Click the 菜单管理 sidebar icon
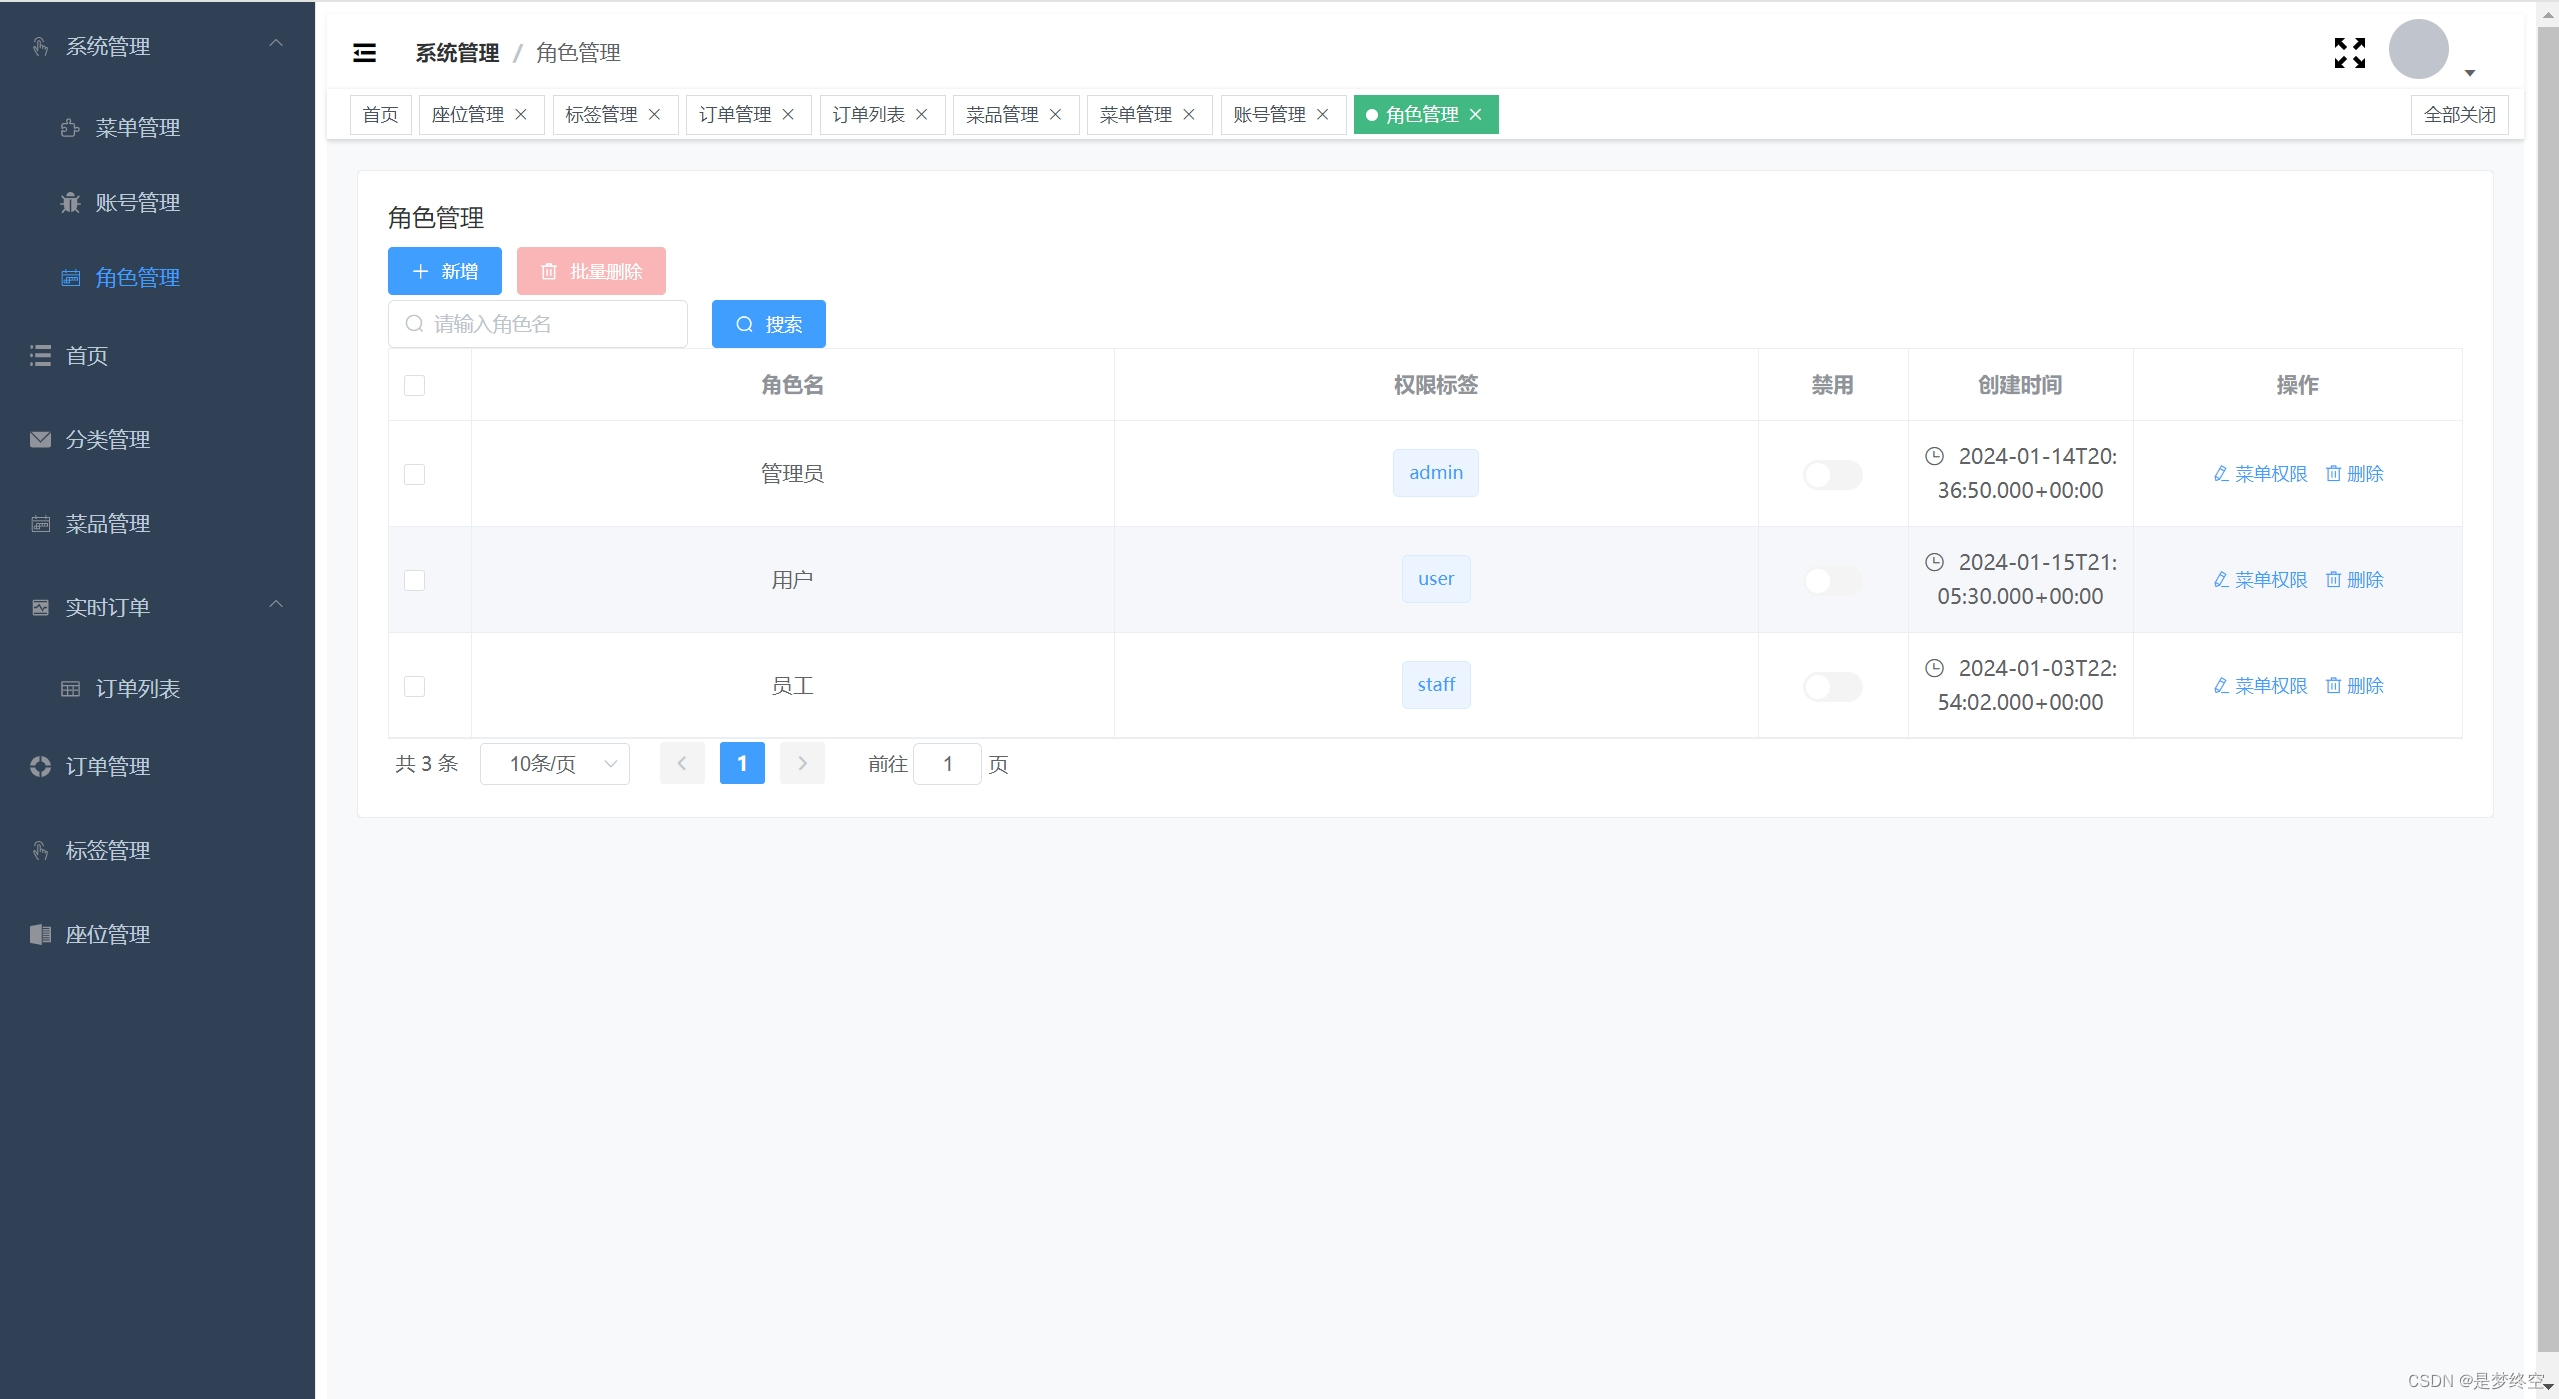Viewport: 2559px width, 1399px height. pos(70,128)
